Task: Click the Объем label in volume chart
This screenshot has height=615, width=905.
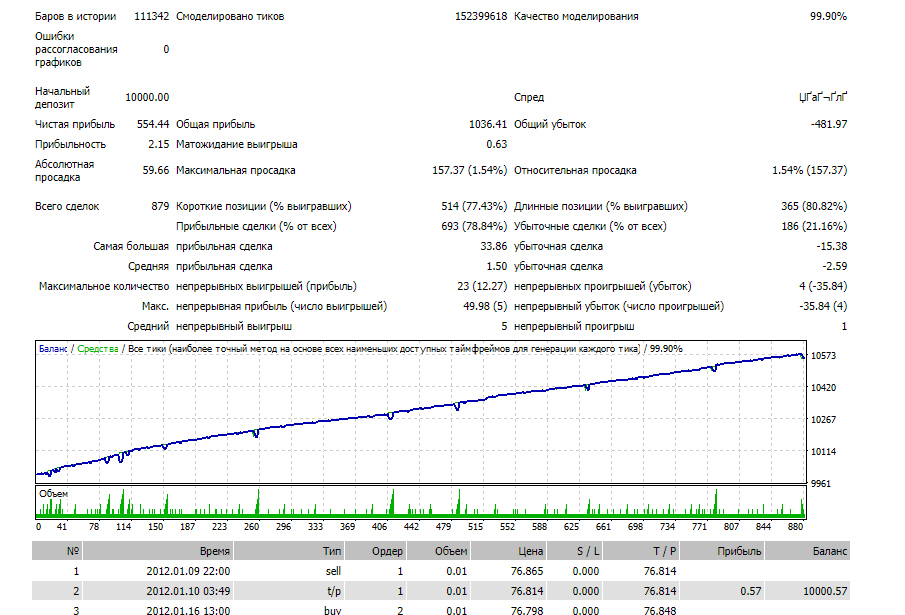Action: (x=54, y=494)
